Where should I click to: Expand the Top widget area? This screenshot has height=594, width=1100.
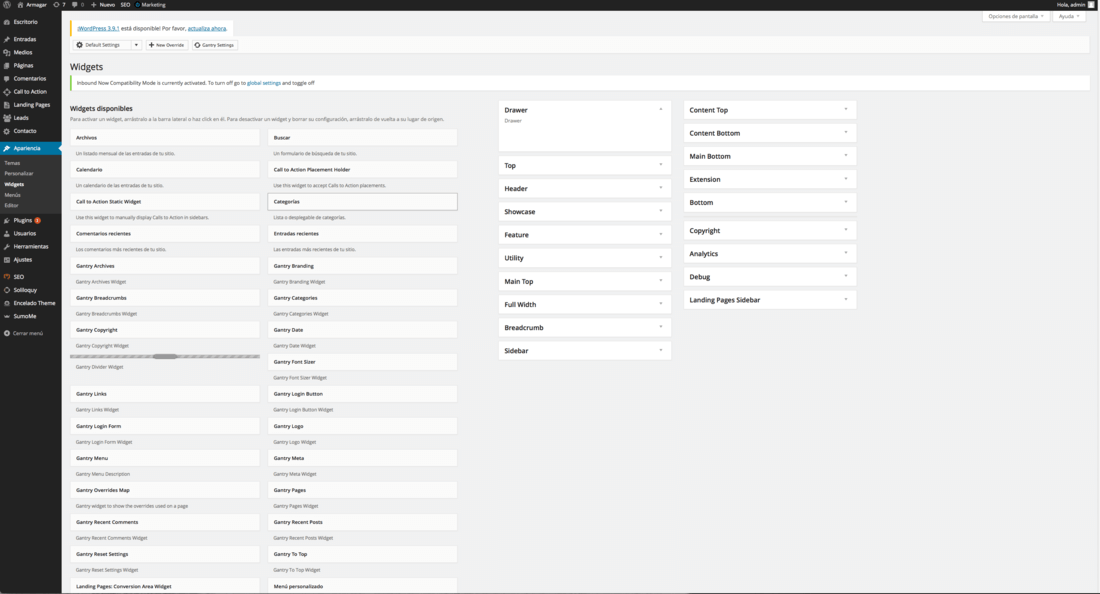660,165
